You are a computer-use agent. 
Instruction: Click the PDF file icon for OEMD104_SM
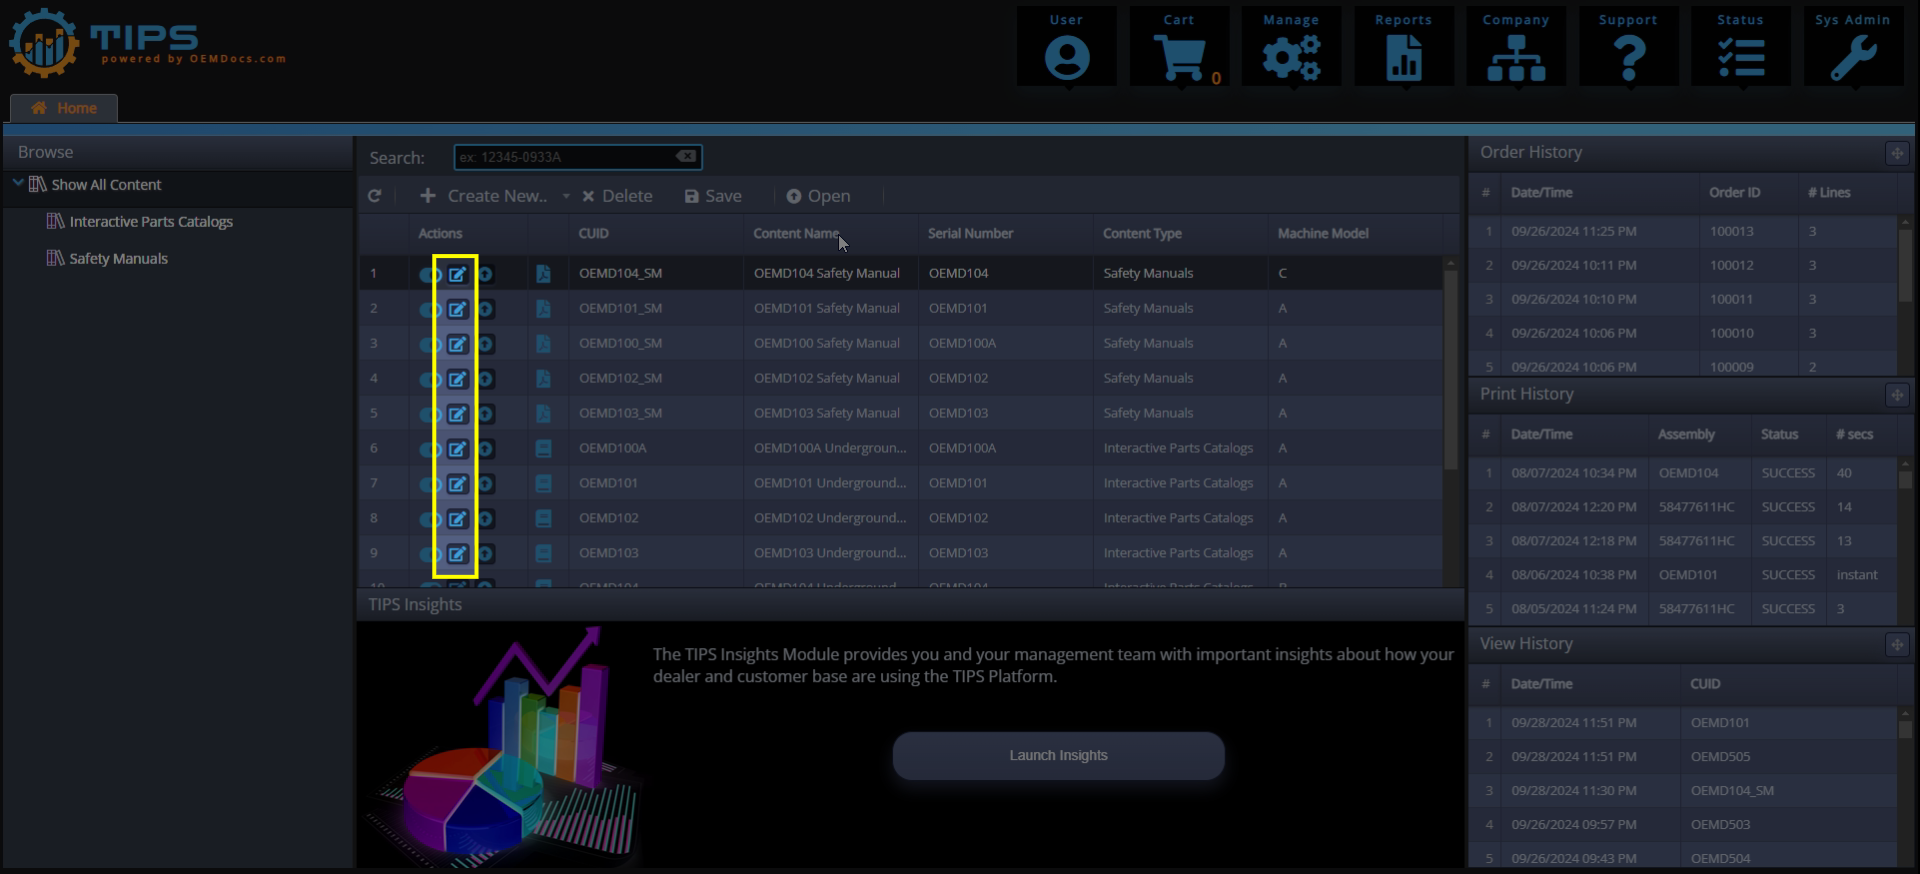[x=543, y=273]
